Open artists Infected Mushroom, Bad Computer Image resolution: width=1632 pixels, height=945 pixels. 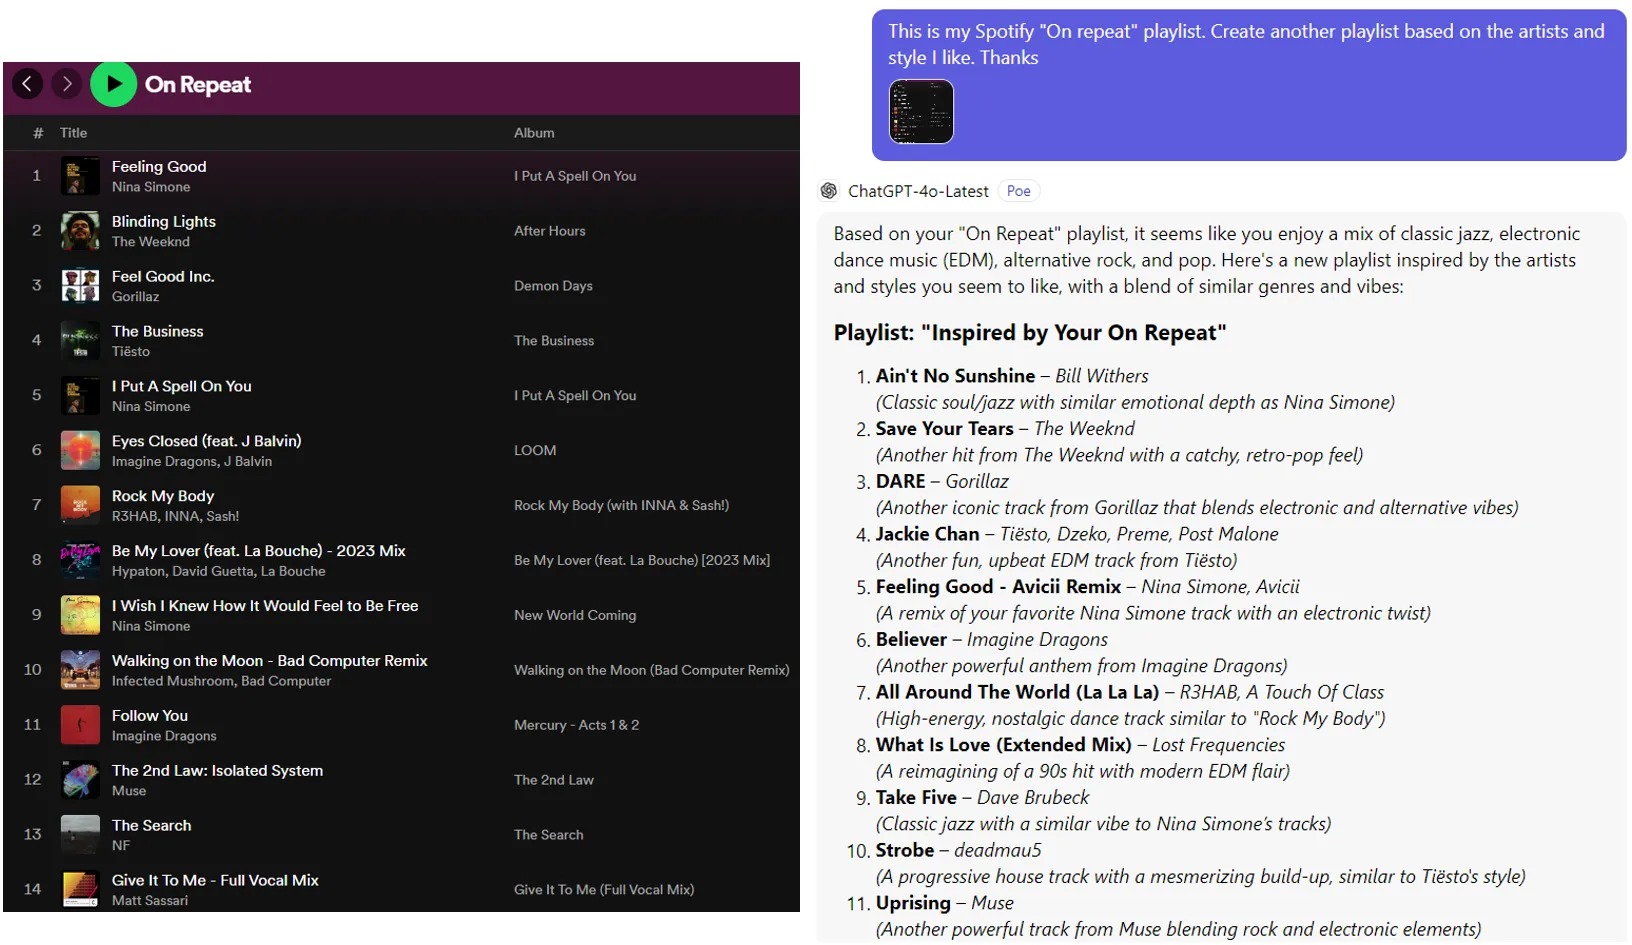[x=221, y=682]
